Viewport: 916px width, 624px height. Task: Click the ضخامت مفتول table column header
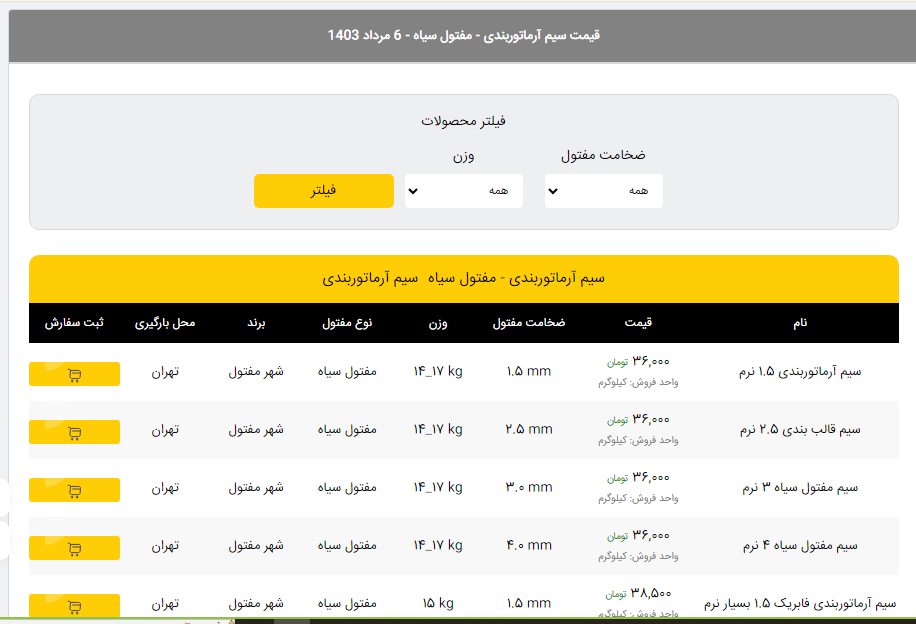529,323
